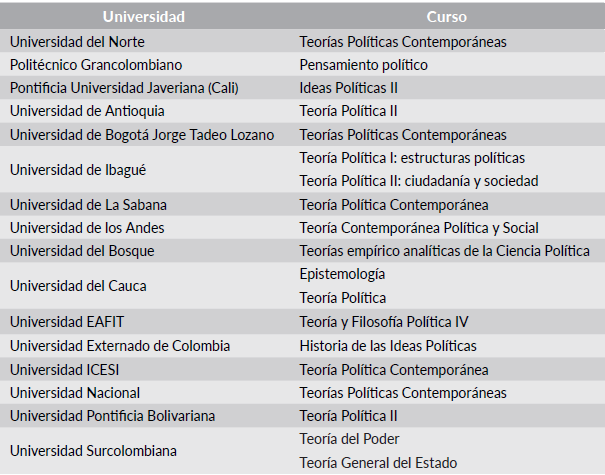
Task: Select the Pensamiento político course
Action: [363, 65]
